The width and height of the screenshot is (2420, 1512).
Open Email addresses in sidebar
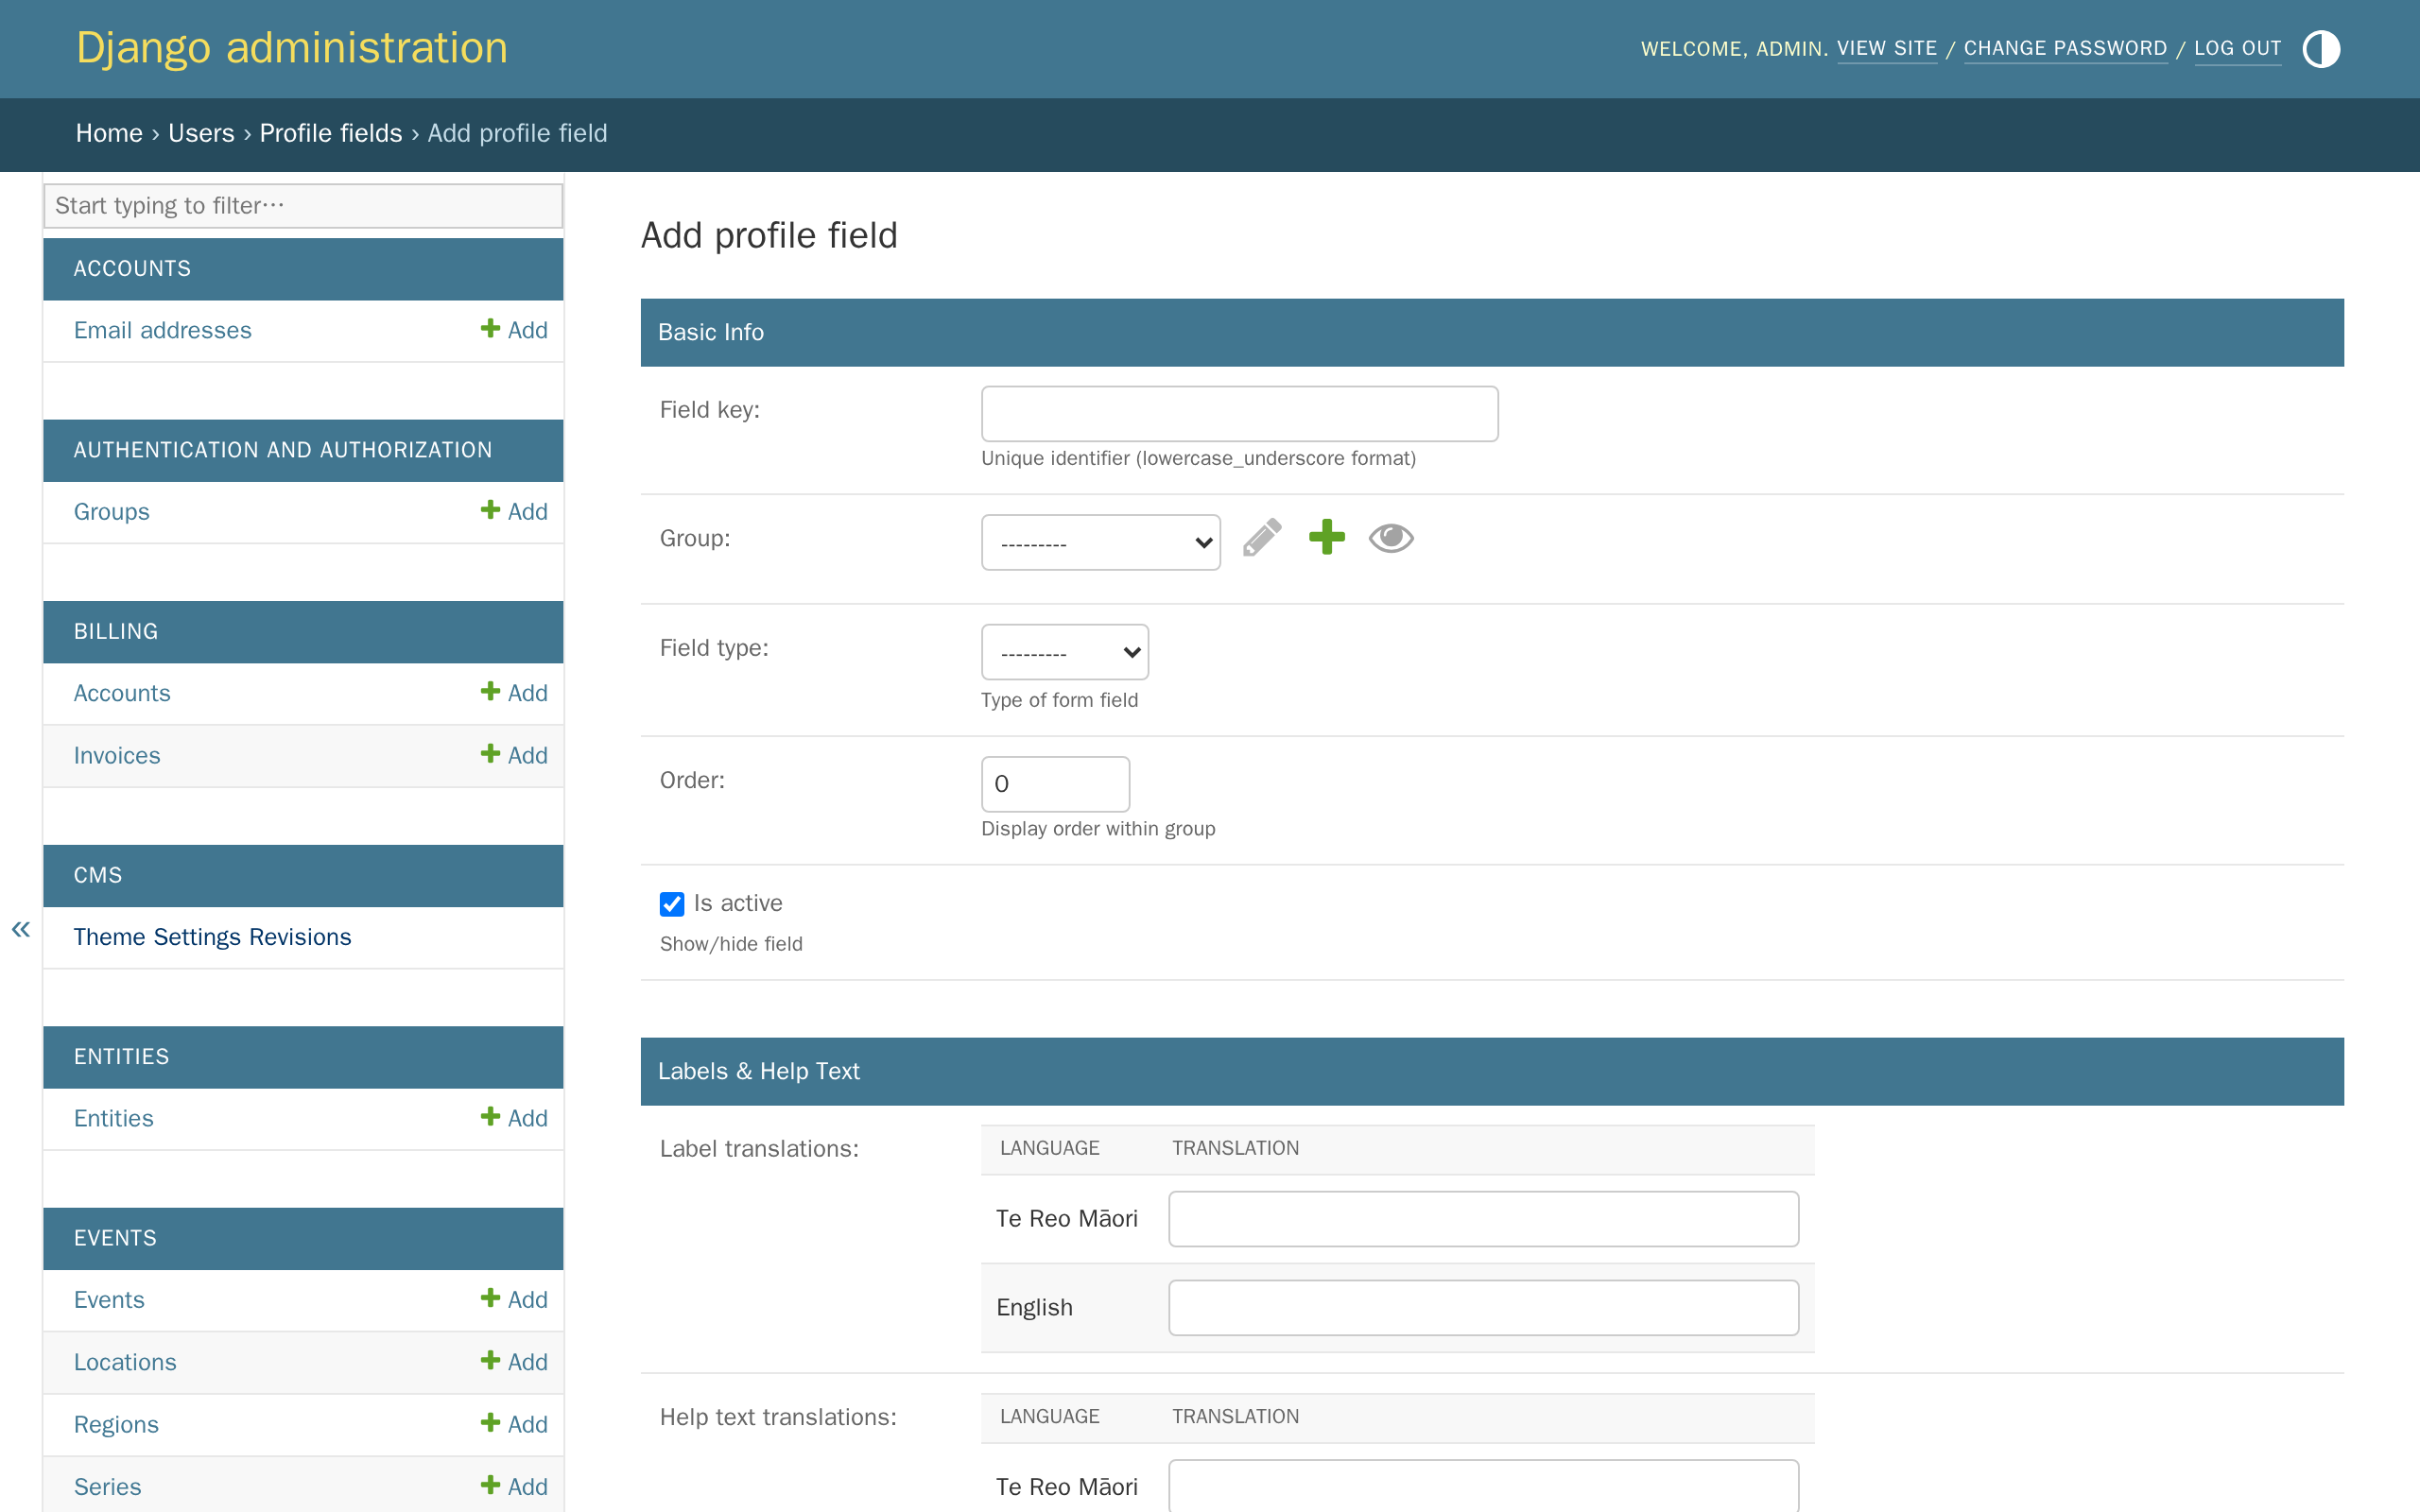tap(163, 330)
